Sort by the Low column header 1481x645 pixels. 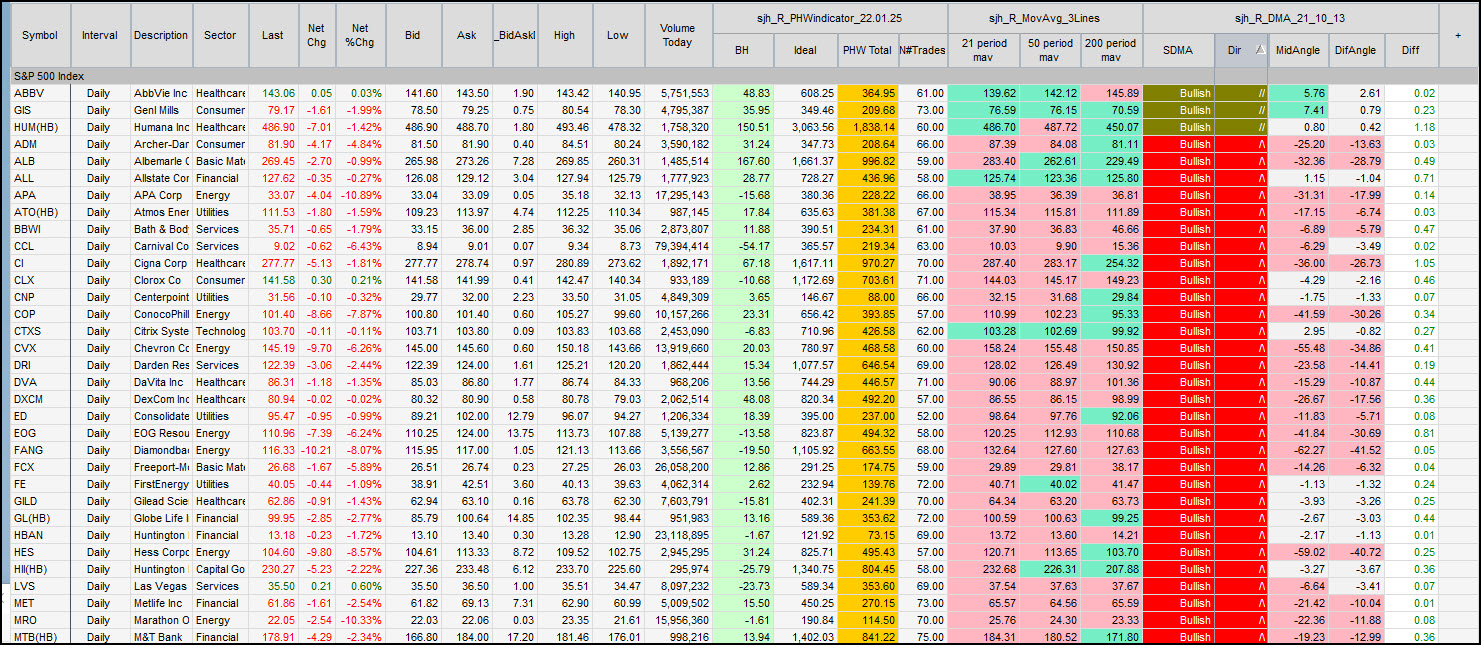(x=617, y=35)
